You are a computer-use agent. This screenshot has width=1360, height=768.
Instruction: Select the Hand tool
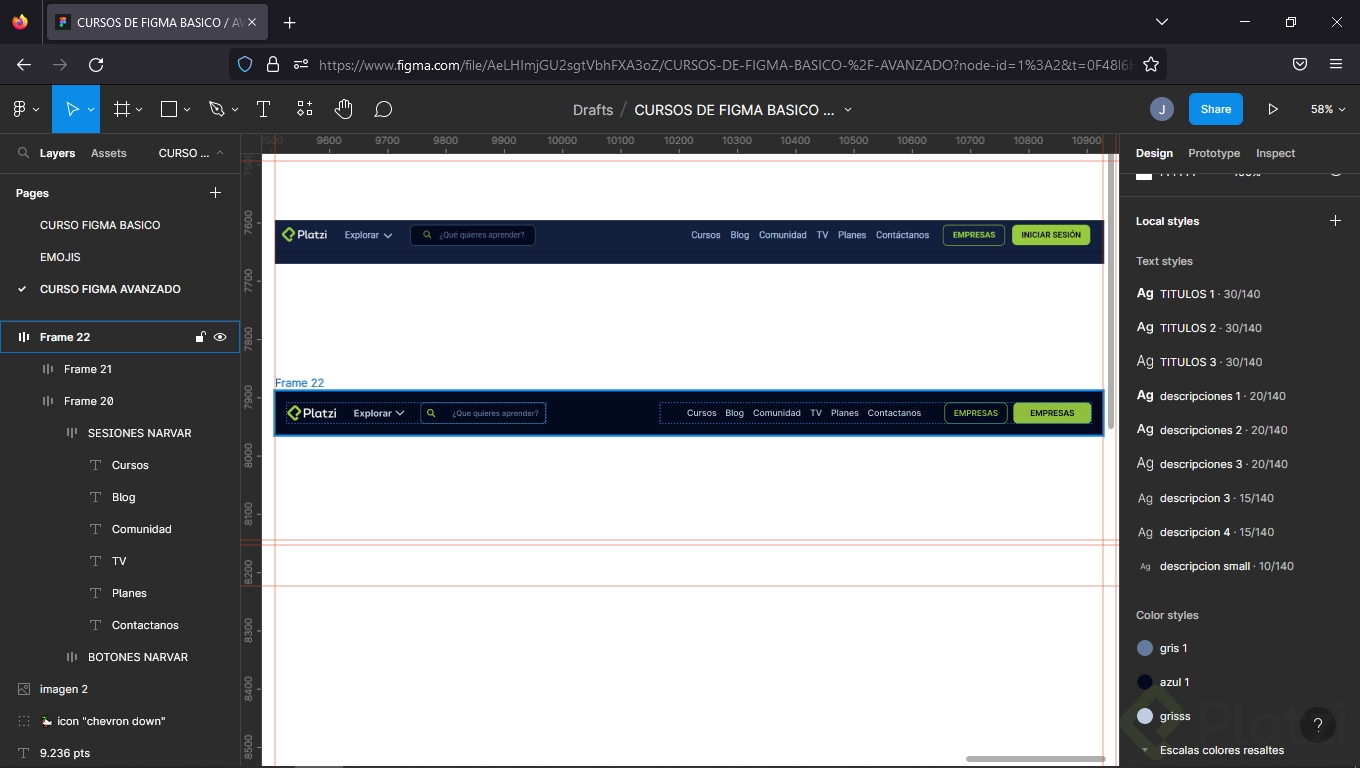pos(343,109)
